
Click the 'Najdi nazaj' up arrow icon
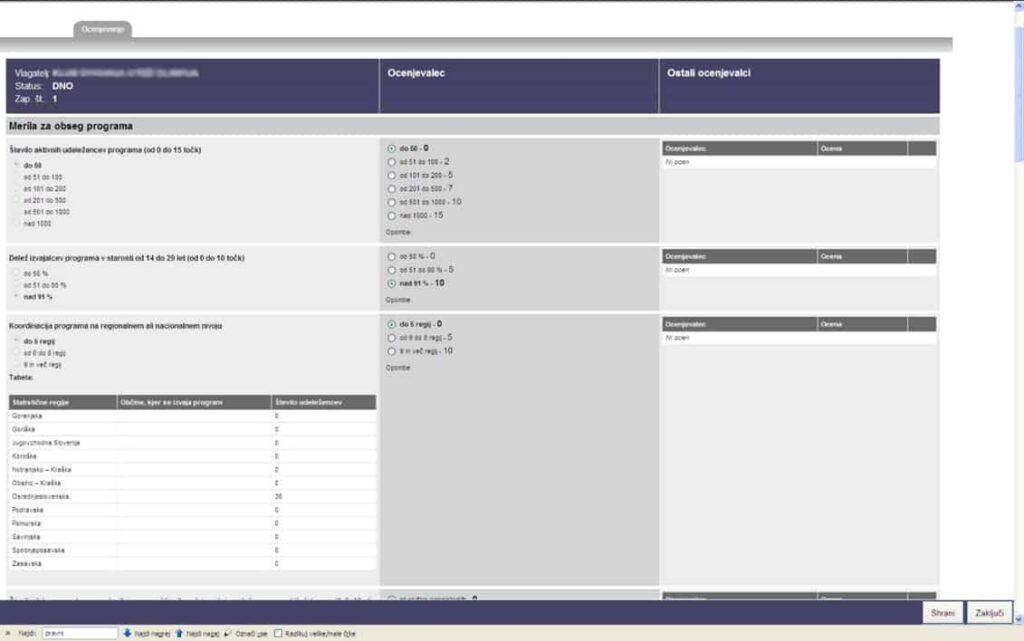pyautogui.click(x=179, y=633)
